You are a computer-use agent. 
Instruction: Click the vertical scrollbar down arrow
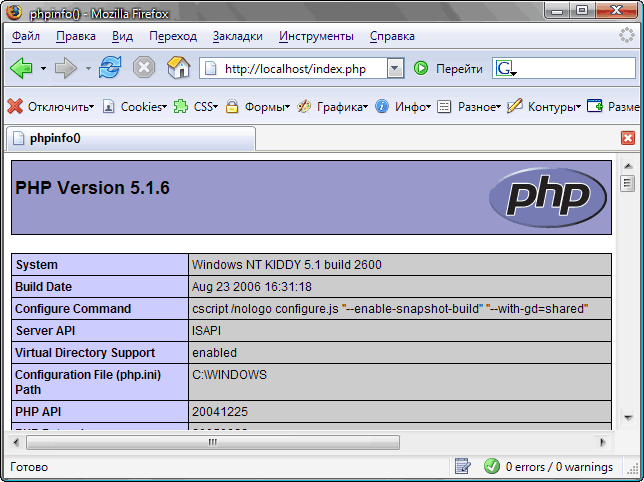point(628,418)
